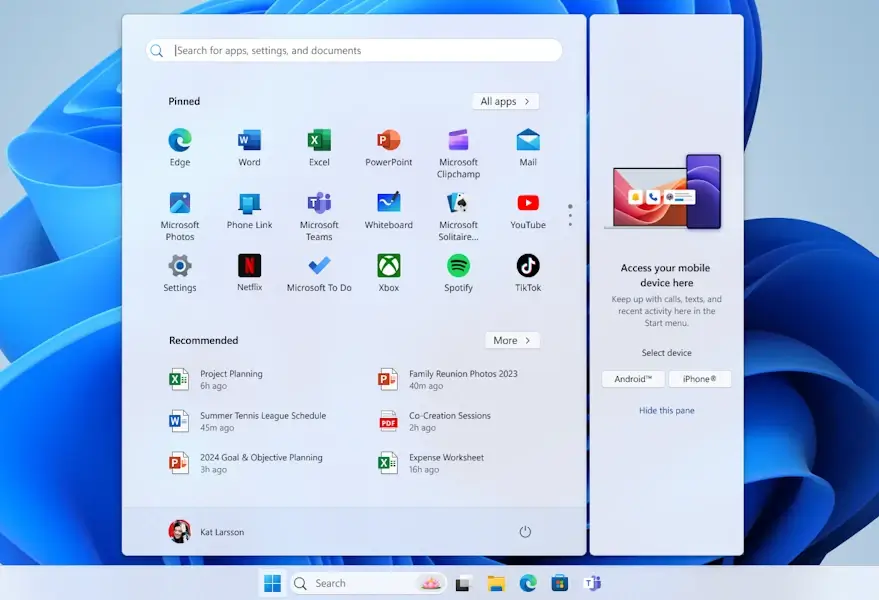Start Microsoft Teams from pinned apps
Viewport: 879px width, 600px height.
(x=319, y=215)
